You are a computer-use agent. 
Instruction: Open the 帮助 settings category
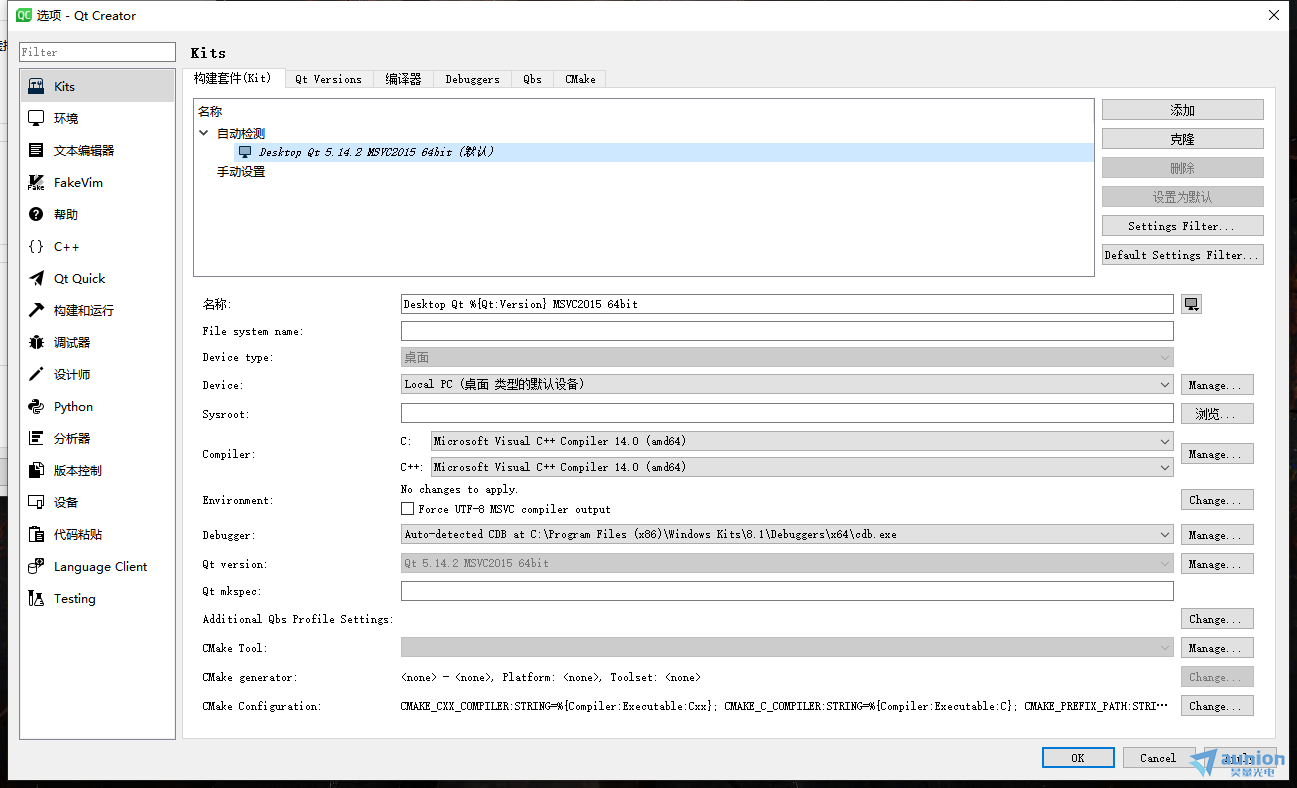tap(97, 214)
